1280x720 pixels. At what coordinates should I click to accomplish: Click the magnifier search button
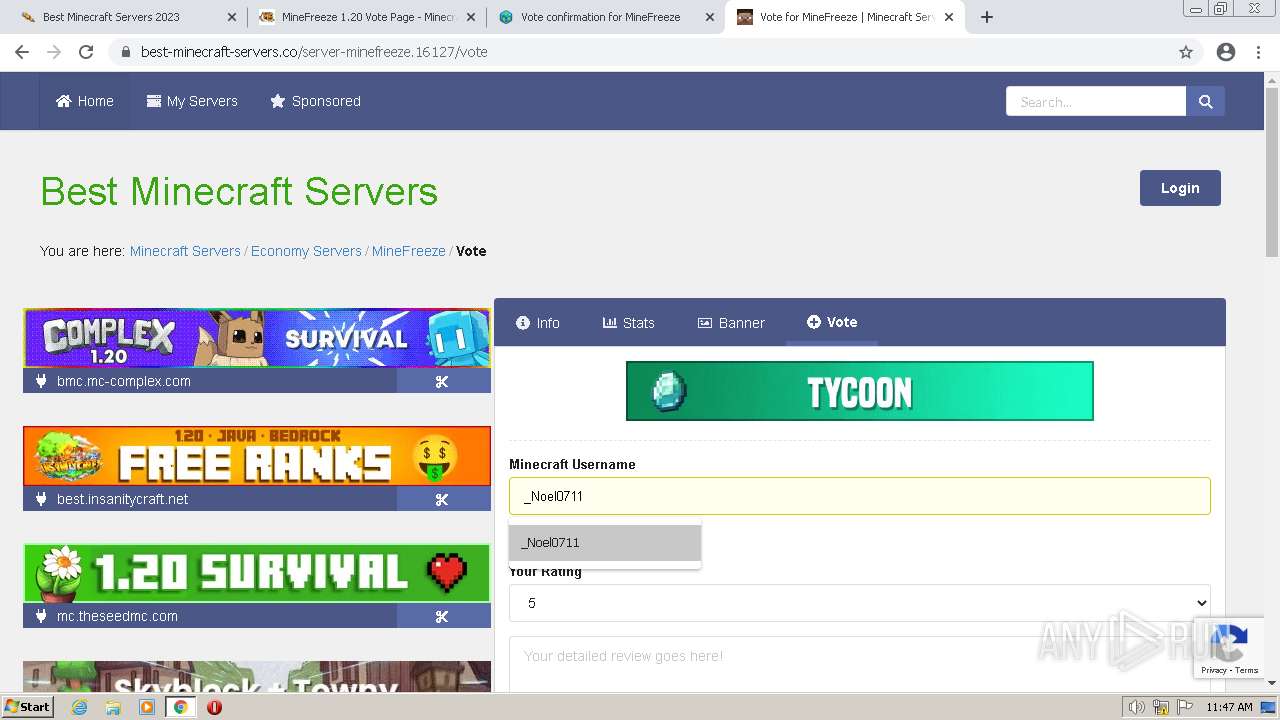coord(1205,101)
